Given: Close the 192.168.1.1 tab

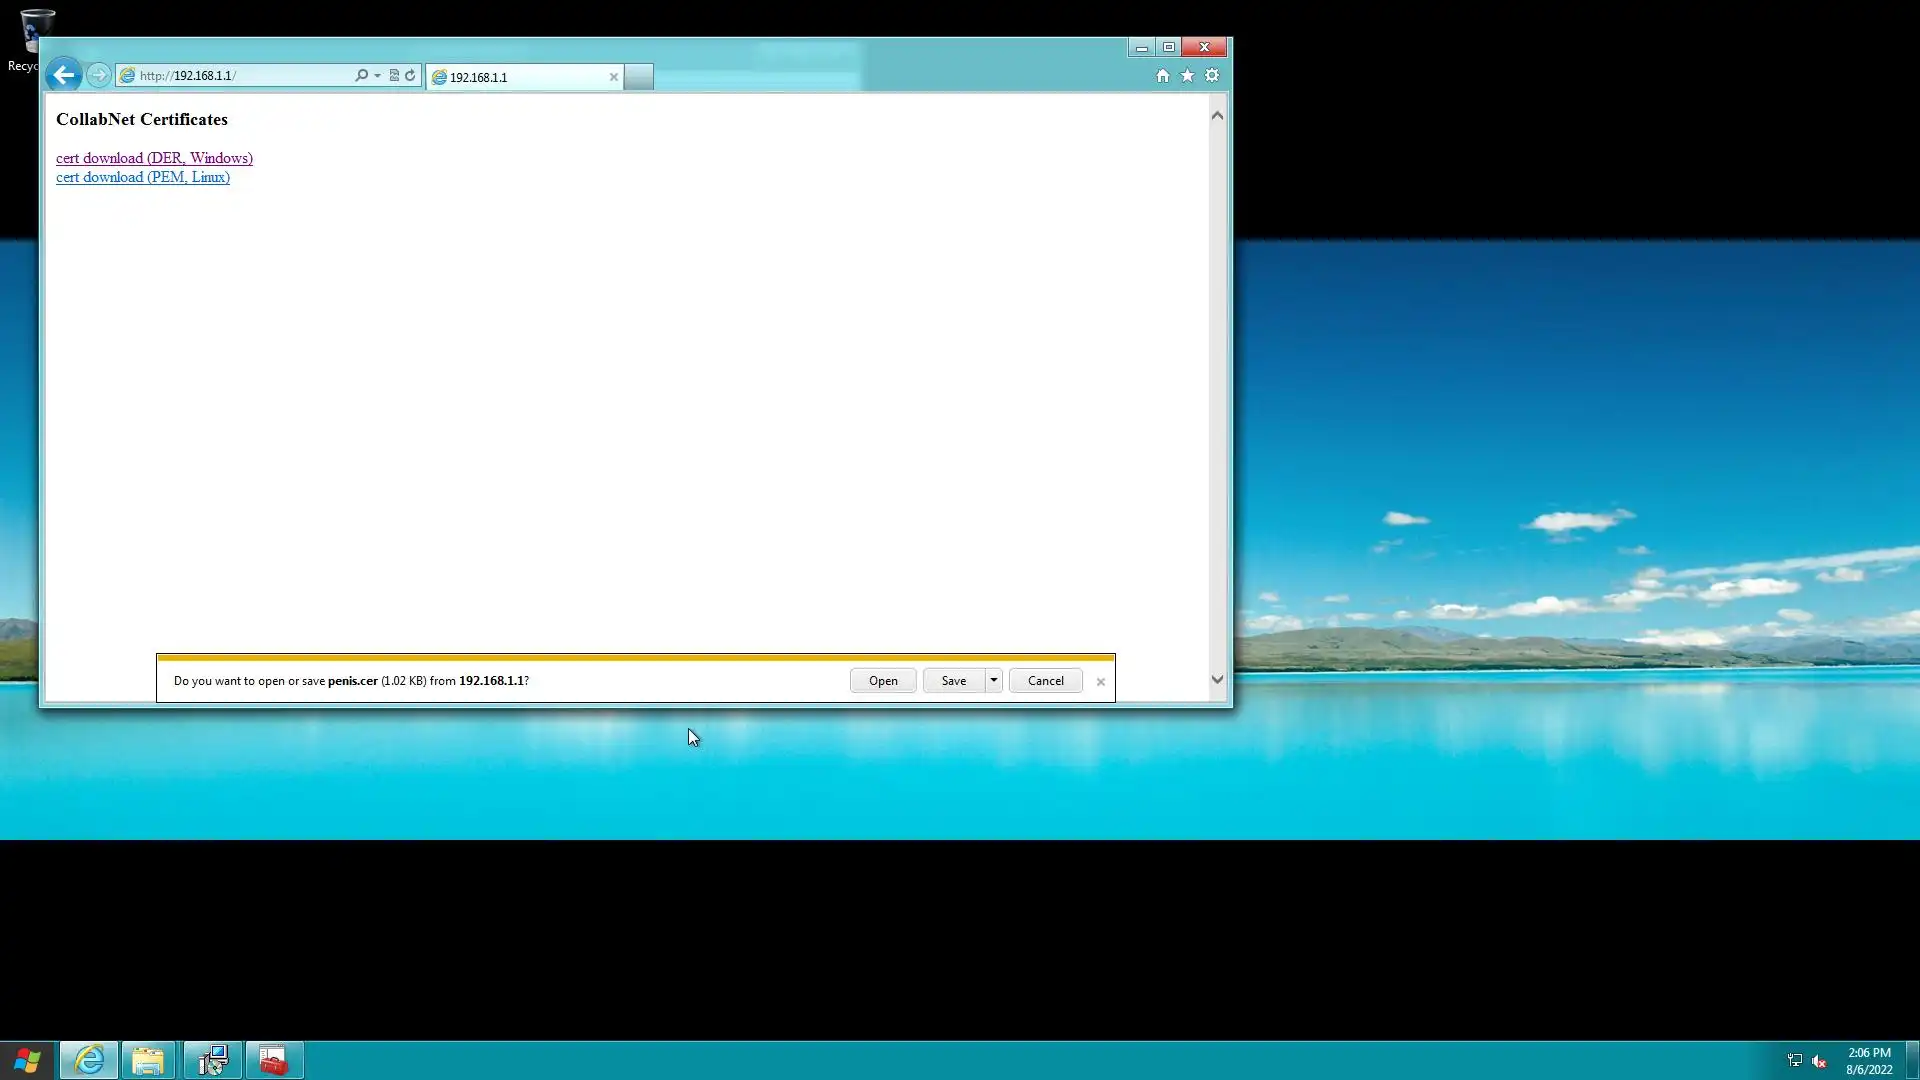Looking at the screenshot, I should coord(614,77).
